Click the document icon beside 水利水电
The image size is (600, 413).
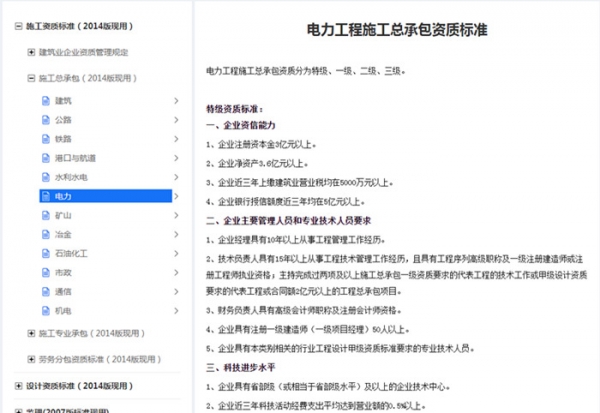point(45,177)
